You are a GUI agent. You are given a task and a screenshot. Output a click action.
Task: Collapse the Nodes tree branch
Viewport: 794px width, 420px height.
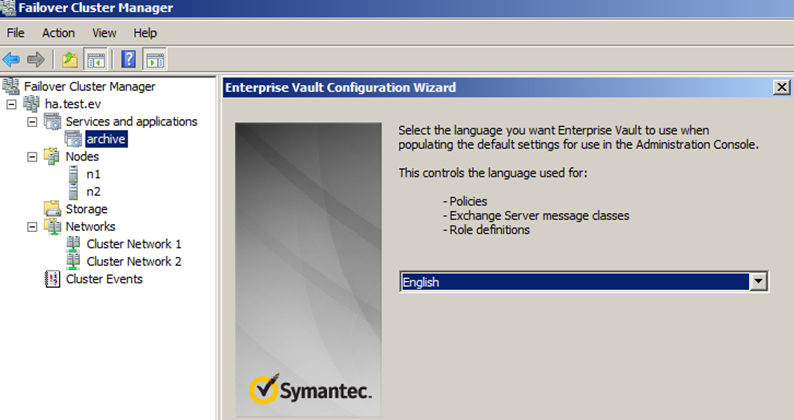coord(32,157)
